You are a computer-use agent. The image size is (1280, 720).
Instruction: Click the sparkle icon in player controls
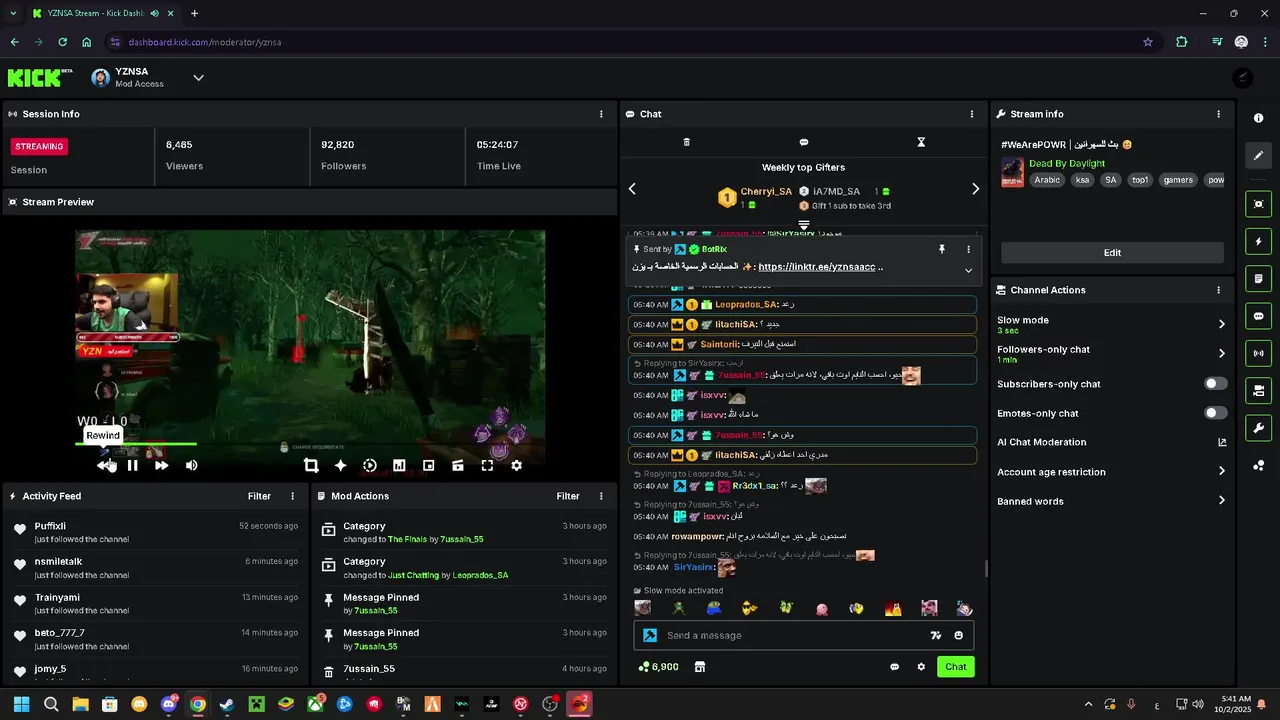pyautogui.click(x=340, y=465)
